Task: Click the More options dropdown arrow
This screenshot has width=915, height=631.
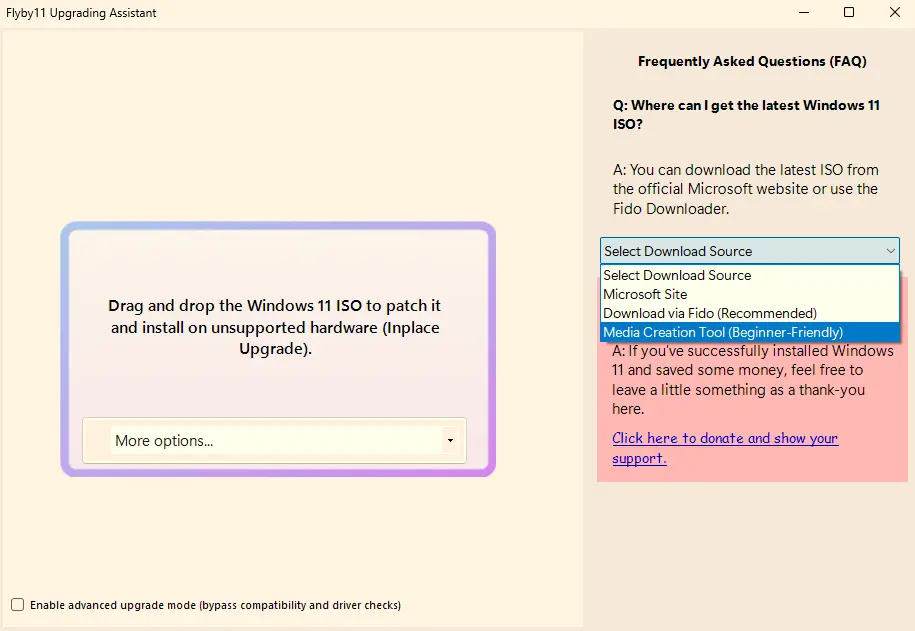Action: click(450, 441)
